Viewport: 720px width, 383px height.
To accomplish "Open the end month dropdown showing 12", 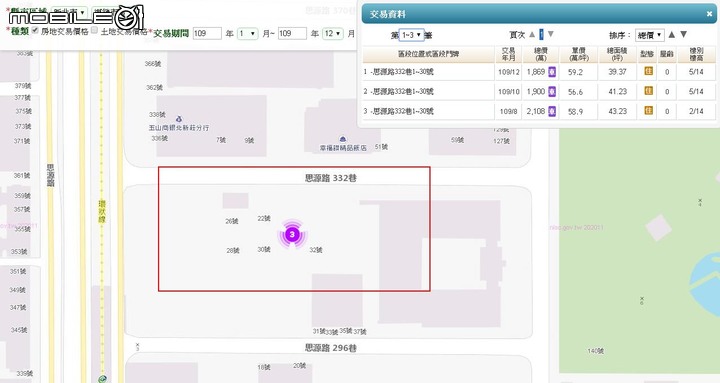I will tap(333, 34).
